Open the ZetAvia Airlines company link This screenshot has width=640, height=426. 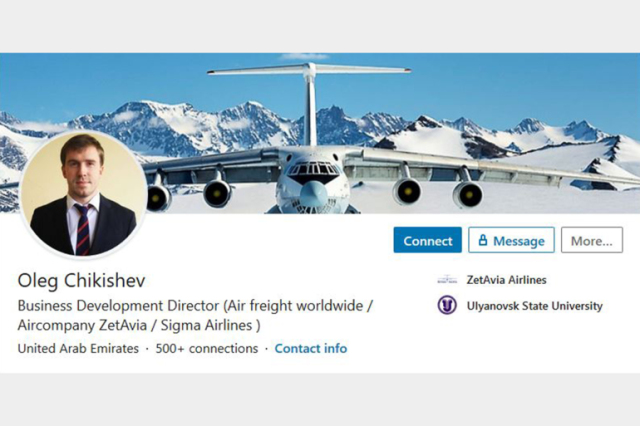506,280
